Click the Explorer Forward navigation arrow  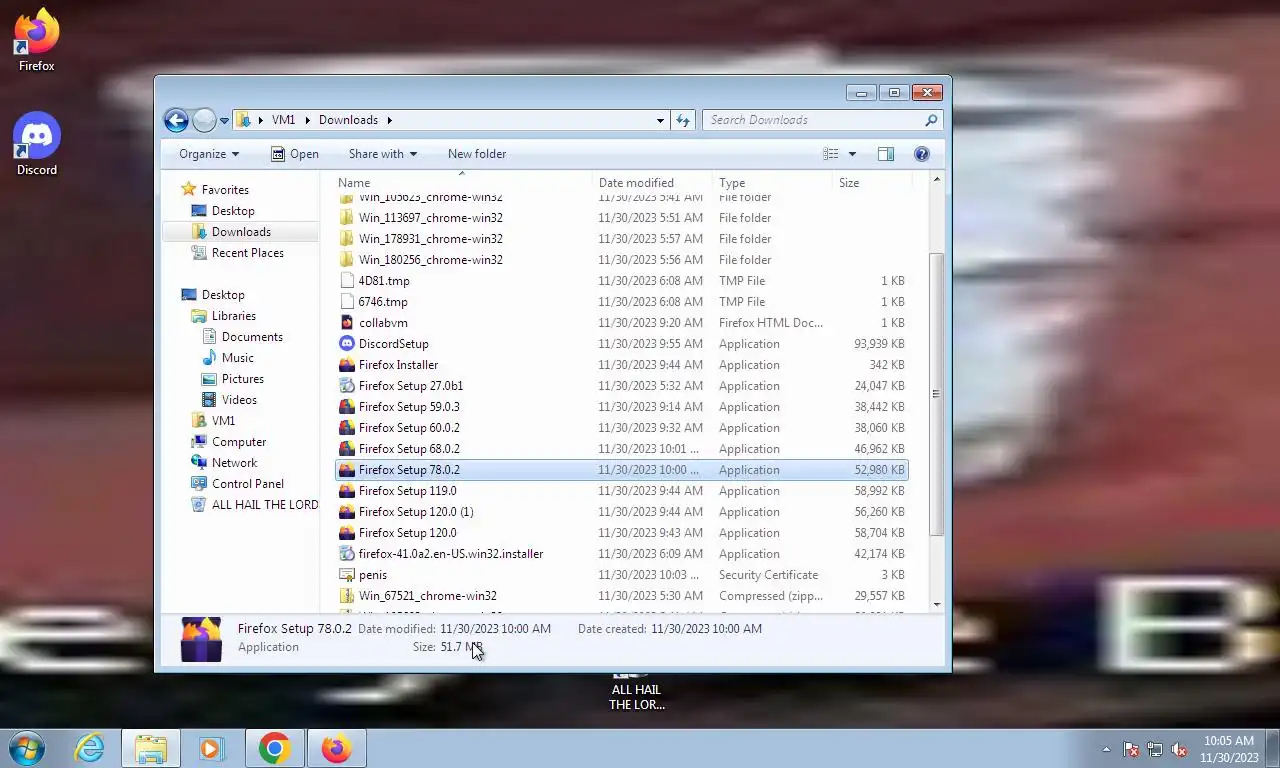(x=204, y=120)
